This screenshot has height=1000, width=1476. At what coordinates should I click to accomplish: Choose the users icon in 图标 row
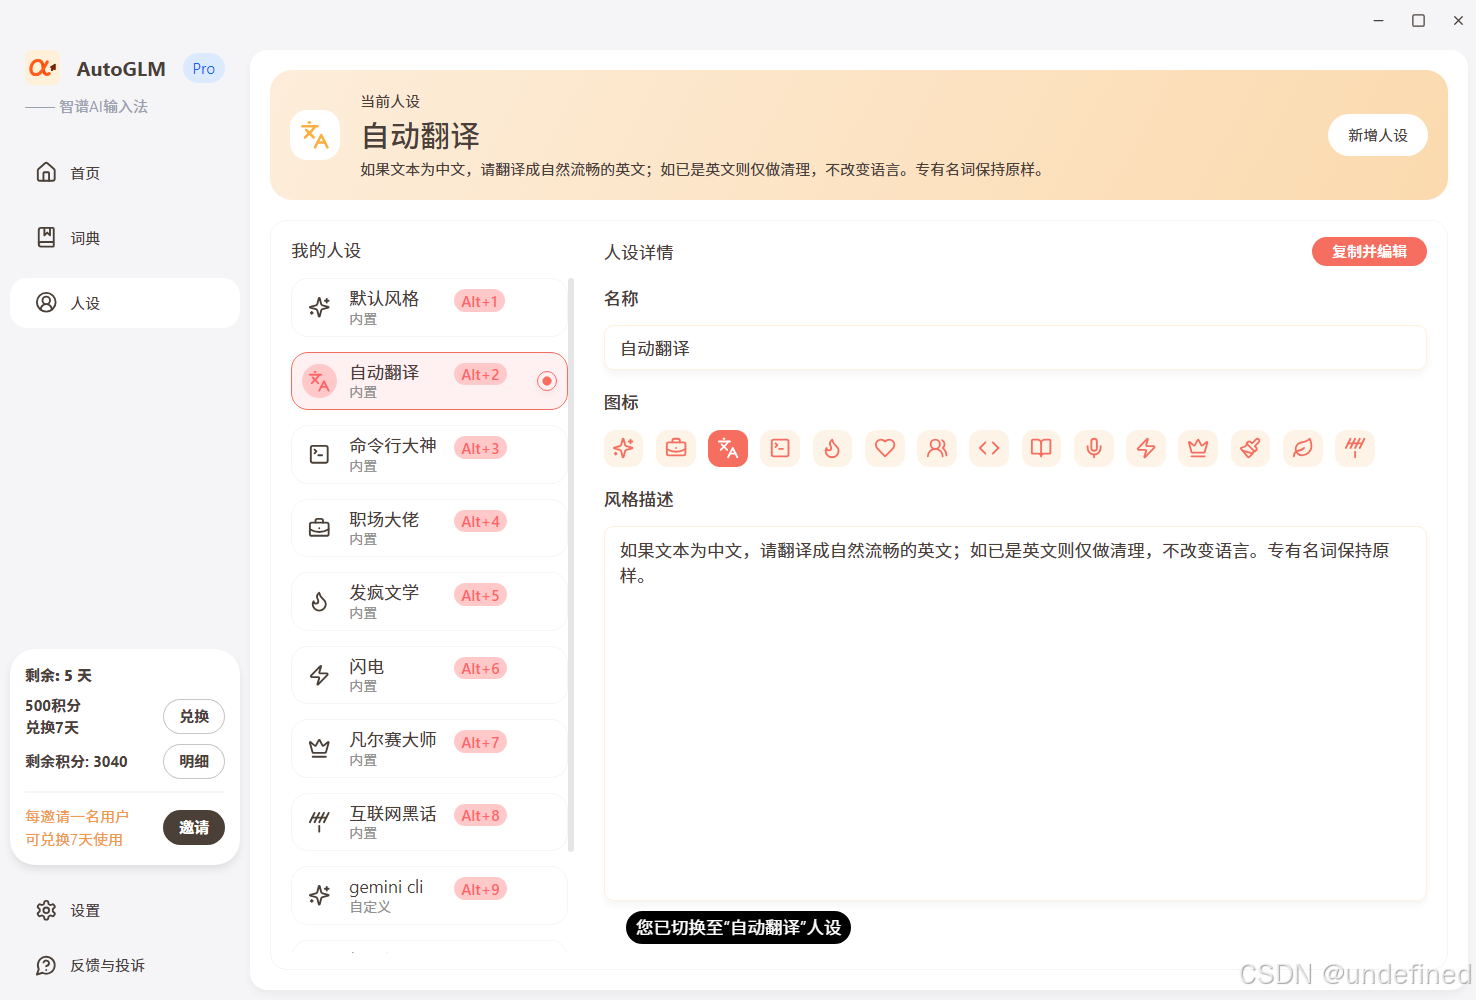pyautogui.click(x=937, y=448)
